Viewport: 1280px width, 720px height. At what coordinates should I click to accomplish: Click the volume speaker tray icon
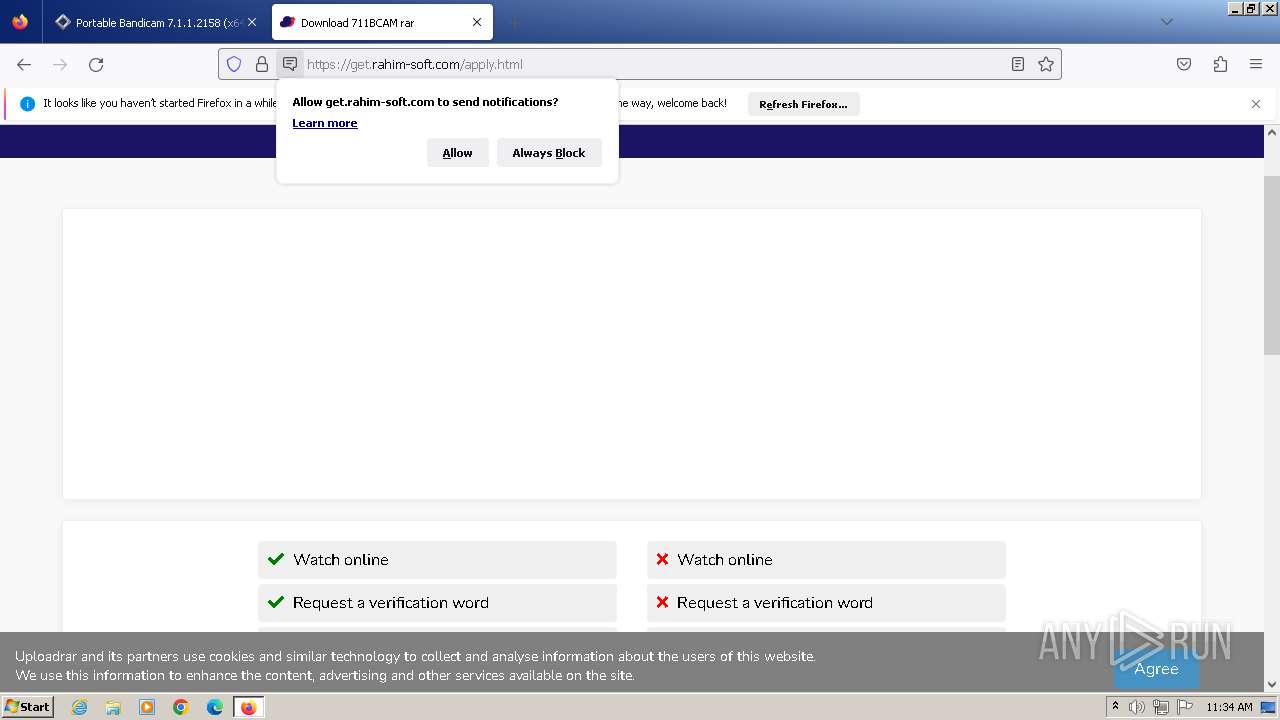(1137, 707)
